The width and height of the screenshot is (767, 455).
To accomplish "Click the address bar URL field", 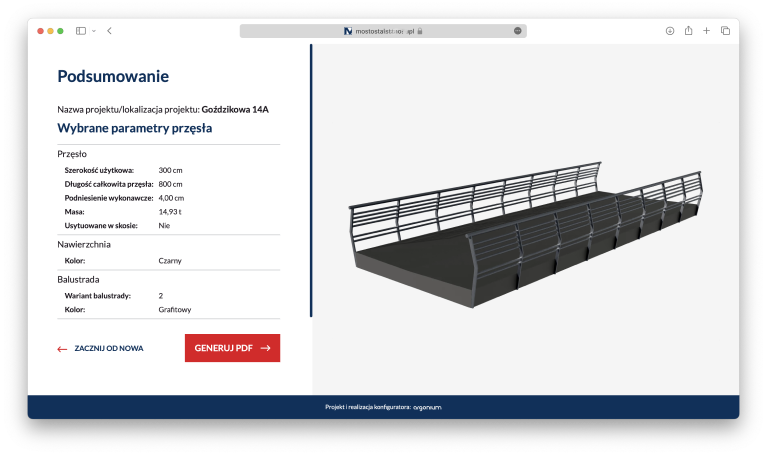I will tap(383, 31).
